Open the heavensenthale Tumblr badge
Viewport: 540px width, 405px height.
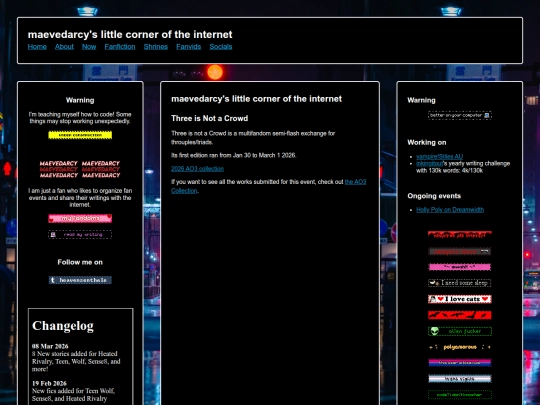tap(80, 280)
